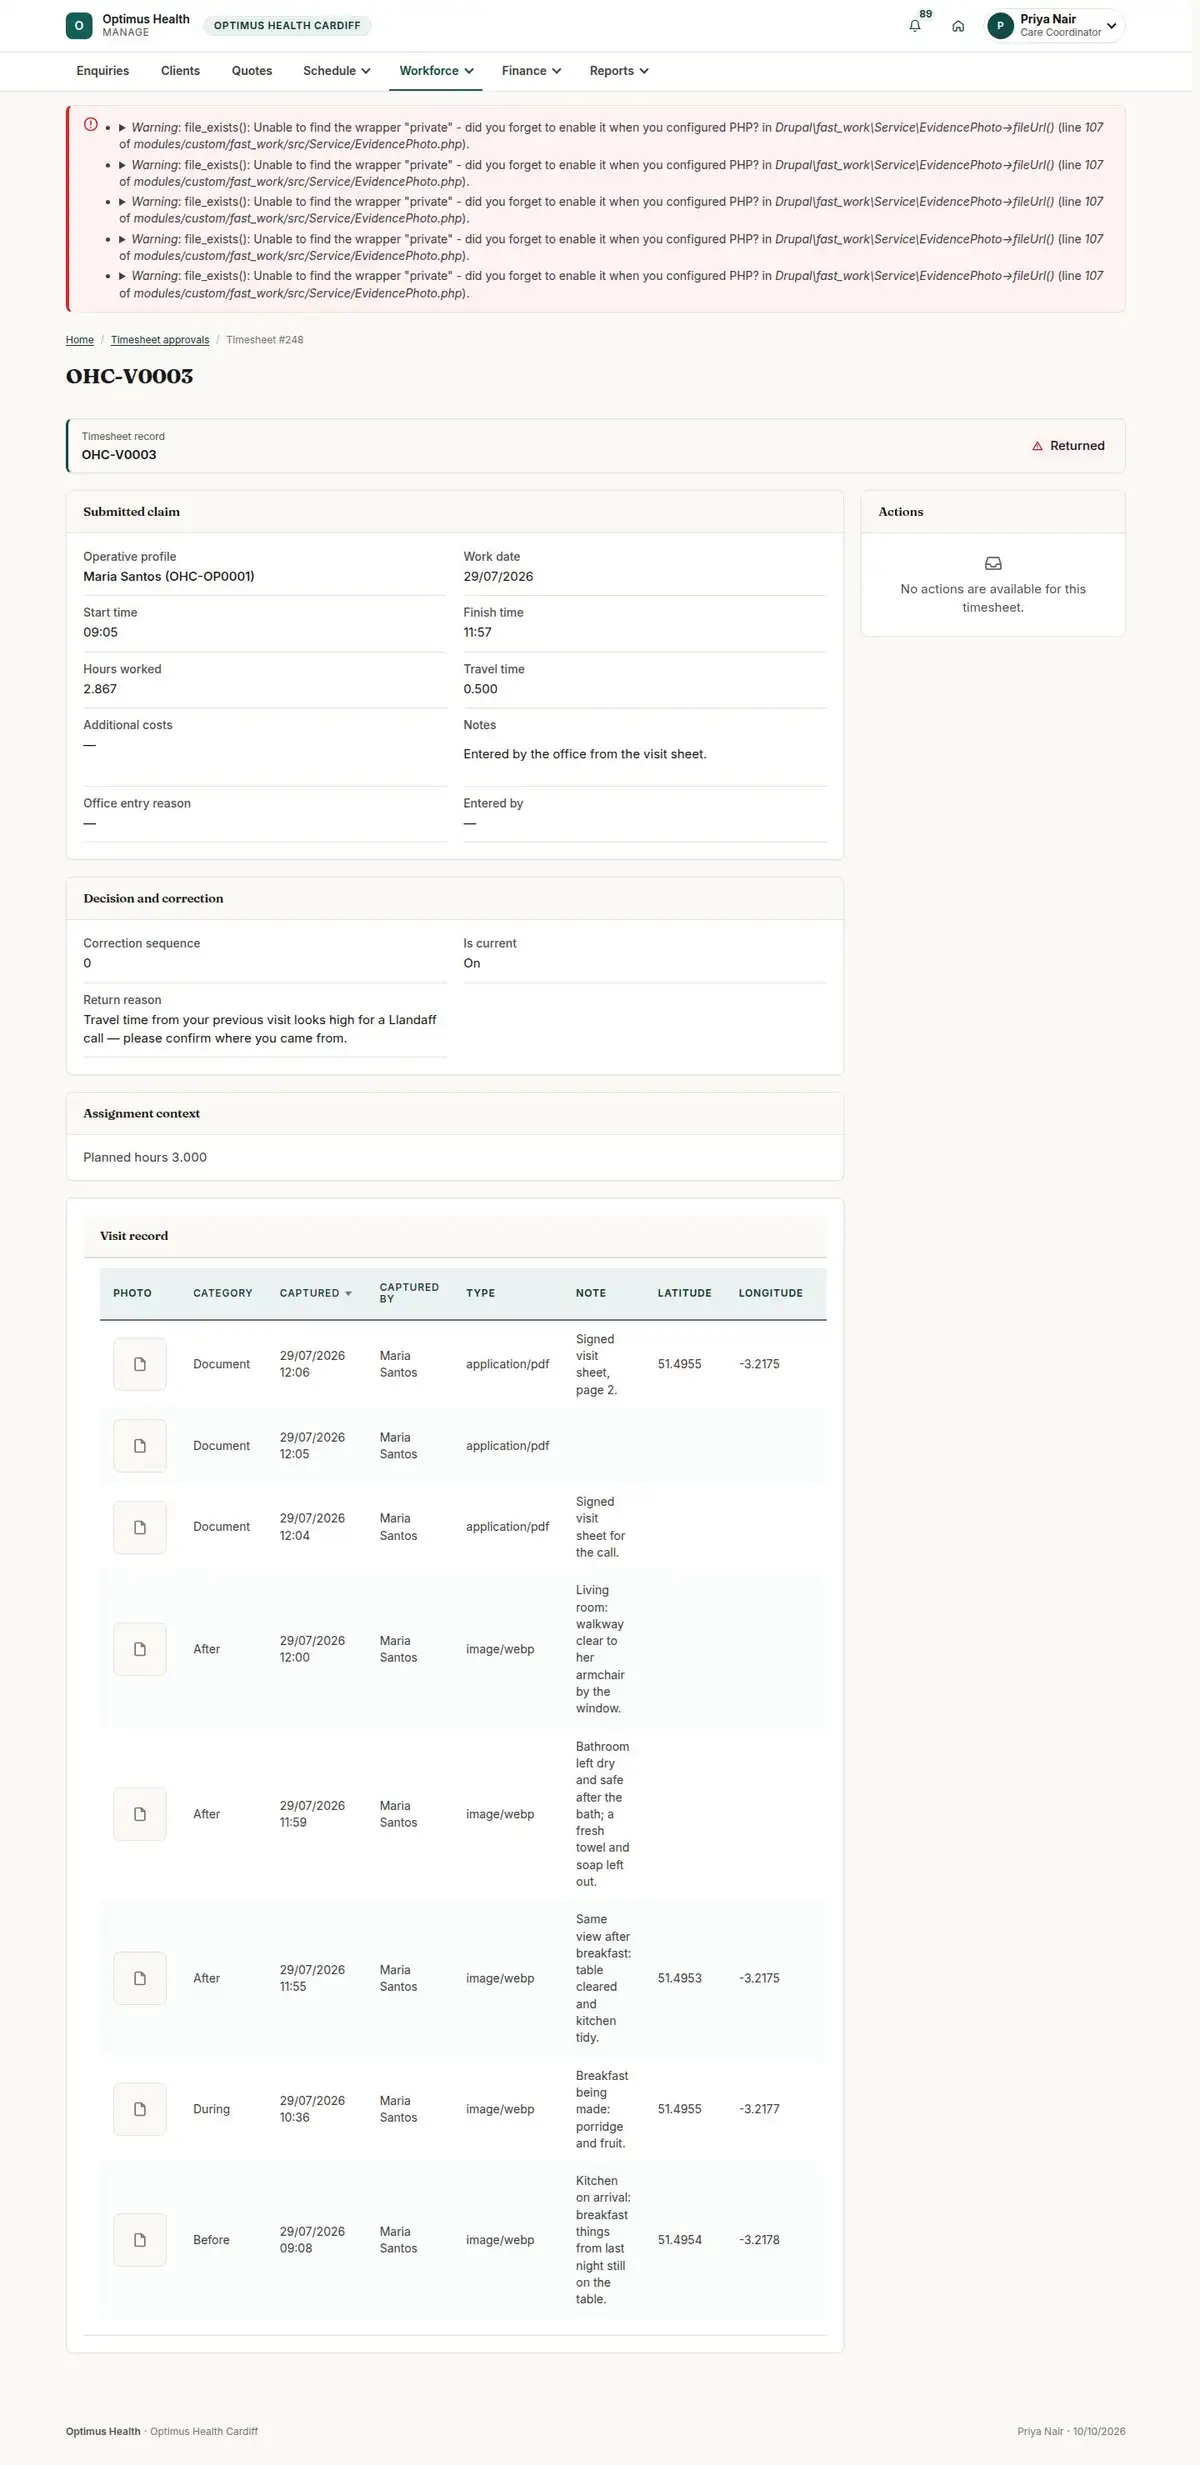The height and width of the screenshot is (2465, 1200).
Task: Click the Latitude column header
Action: (x=685, y=1293)
